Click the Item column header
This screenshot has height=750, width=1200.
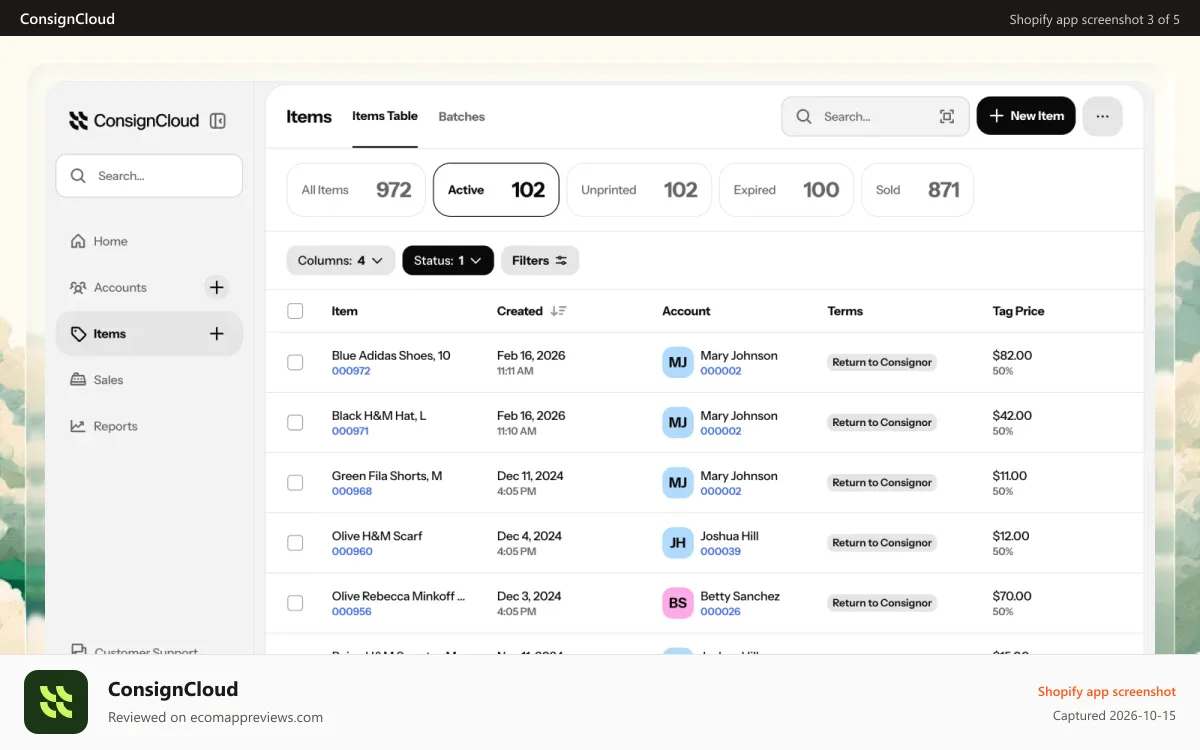[x=344, y=311]
